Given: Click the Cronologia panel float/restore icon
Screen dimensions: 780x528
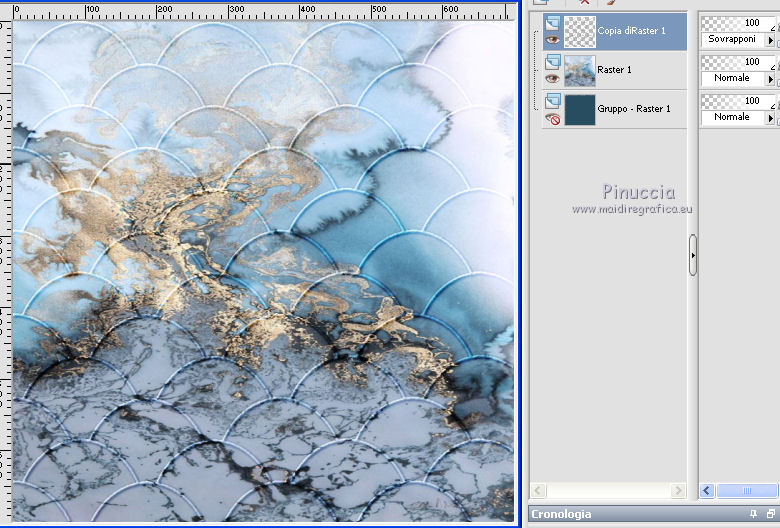Looking at the screenshot, I should pos(771,514).
